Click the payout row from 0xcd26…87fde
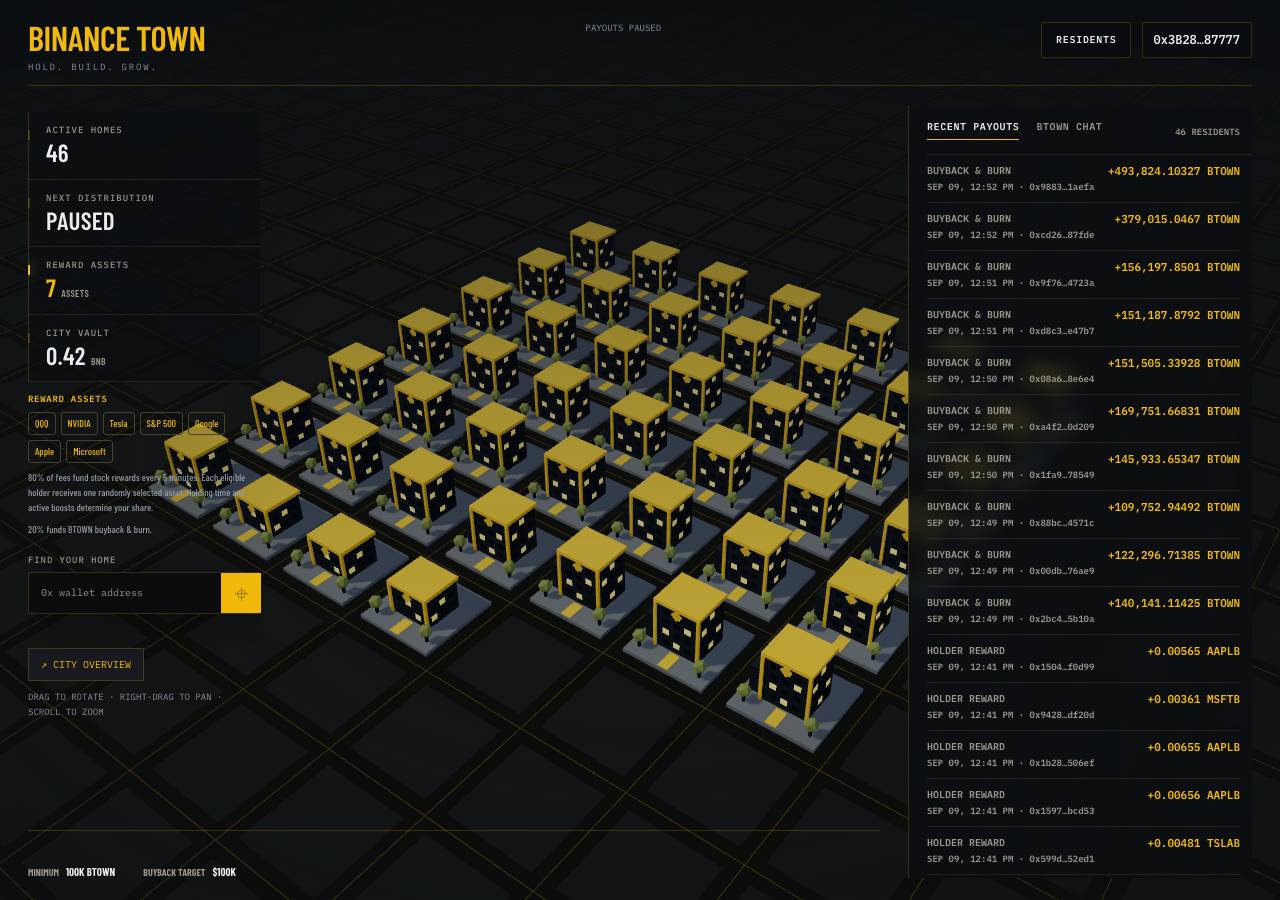Image resolution: width=1280 pixels, height=900 pixels. [1083, 227]
